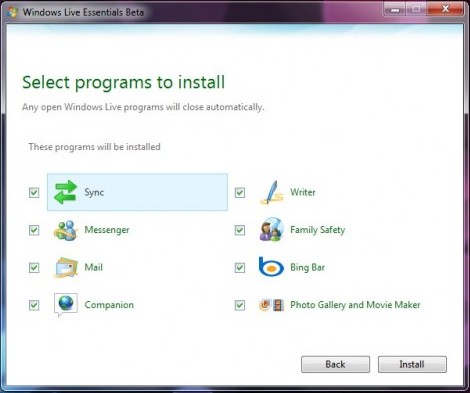
Task: Disable the Companion checkbox
Action: point(34,305)
